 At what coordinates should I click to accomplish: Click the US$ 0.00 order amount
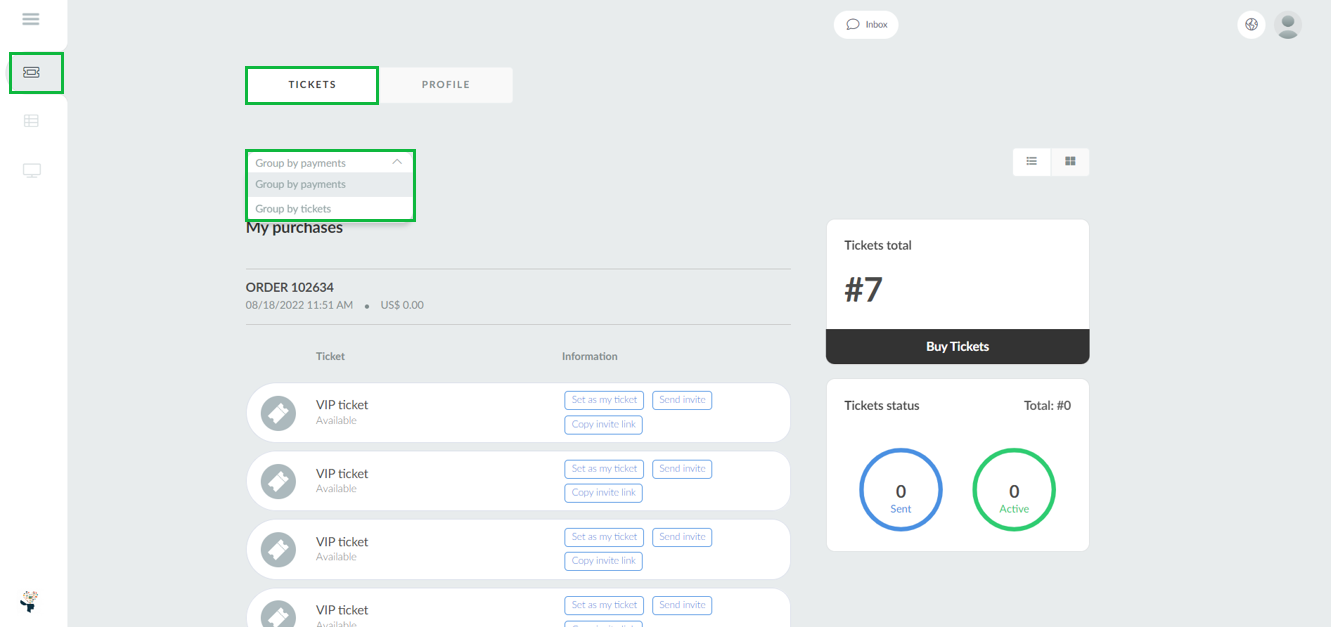tap(402, 305)
